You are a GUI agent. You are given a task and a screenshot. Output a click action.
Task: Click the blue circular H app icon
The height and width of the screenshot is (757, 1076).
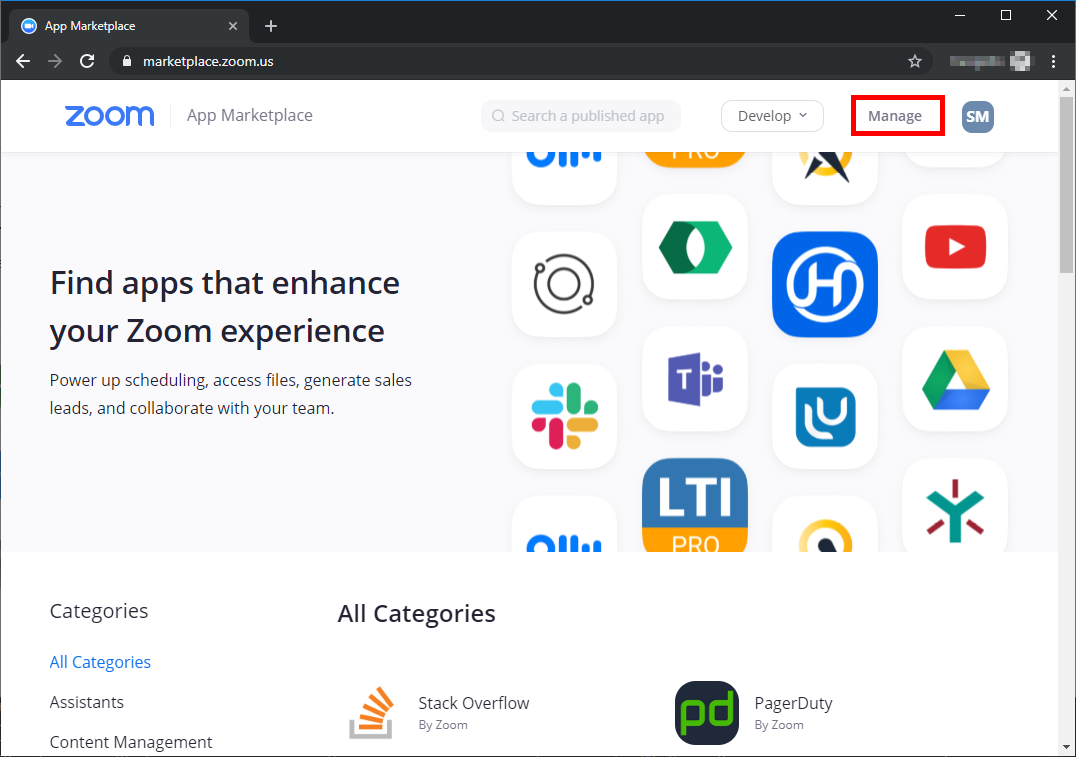pyautogui.click(x=824, y=284)
